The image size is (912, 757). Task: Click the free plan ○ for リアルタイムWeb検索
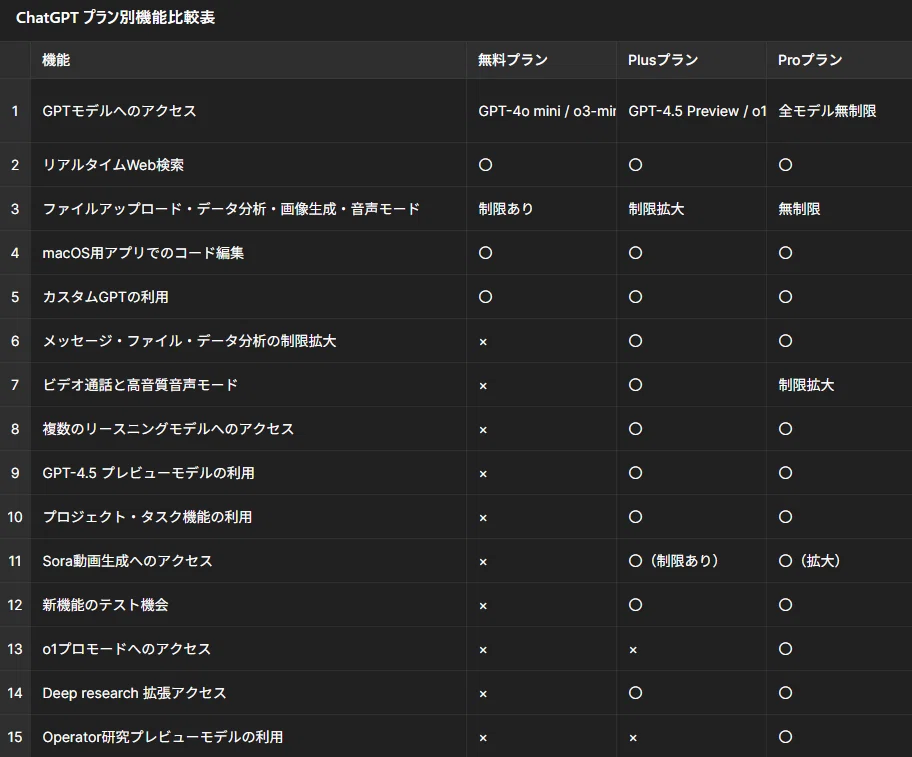click(x=485, y=165)
